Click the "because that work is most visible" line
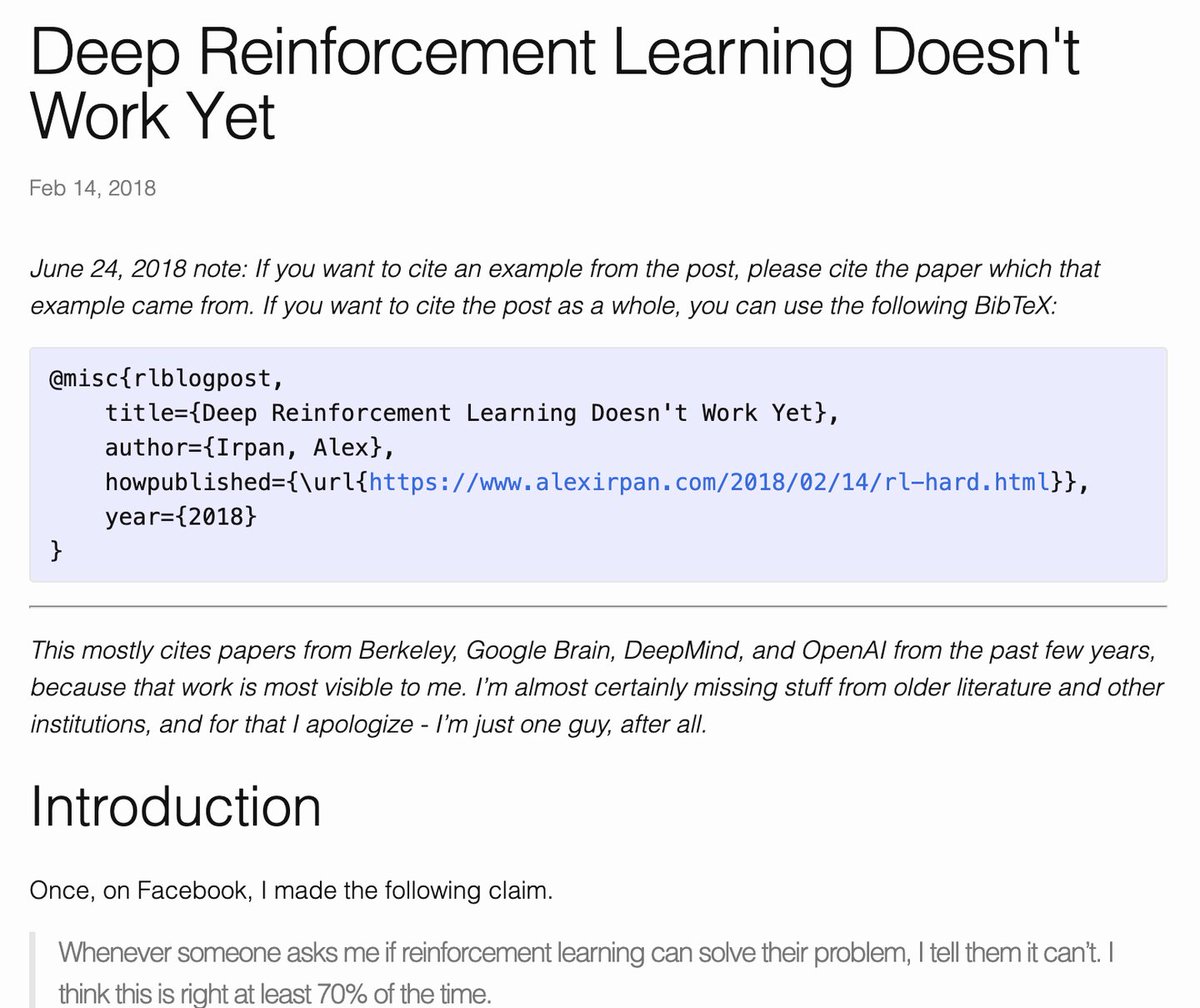 [597, 687]
